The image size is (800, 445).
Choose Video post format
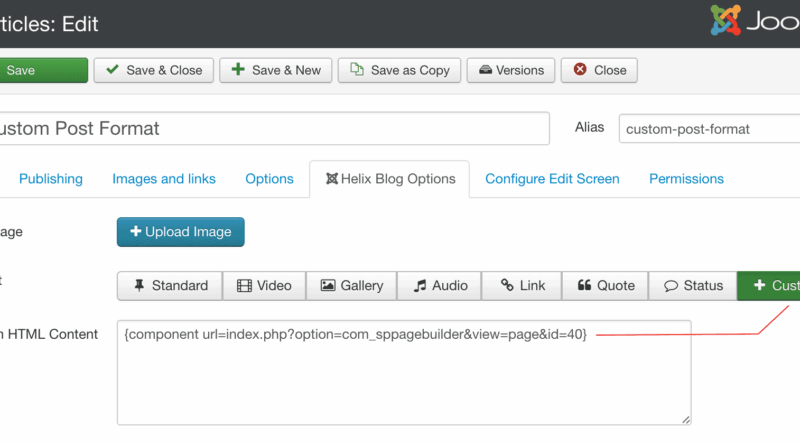tap(264, 286)
